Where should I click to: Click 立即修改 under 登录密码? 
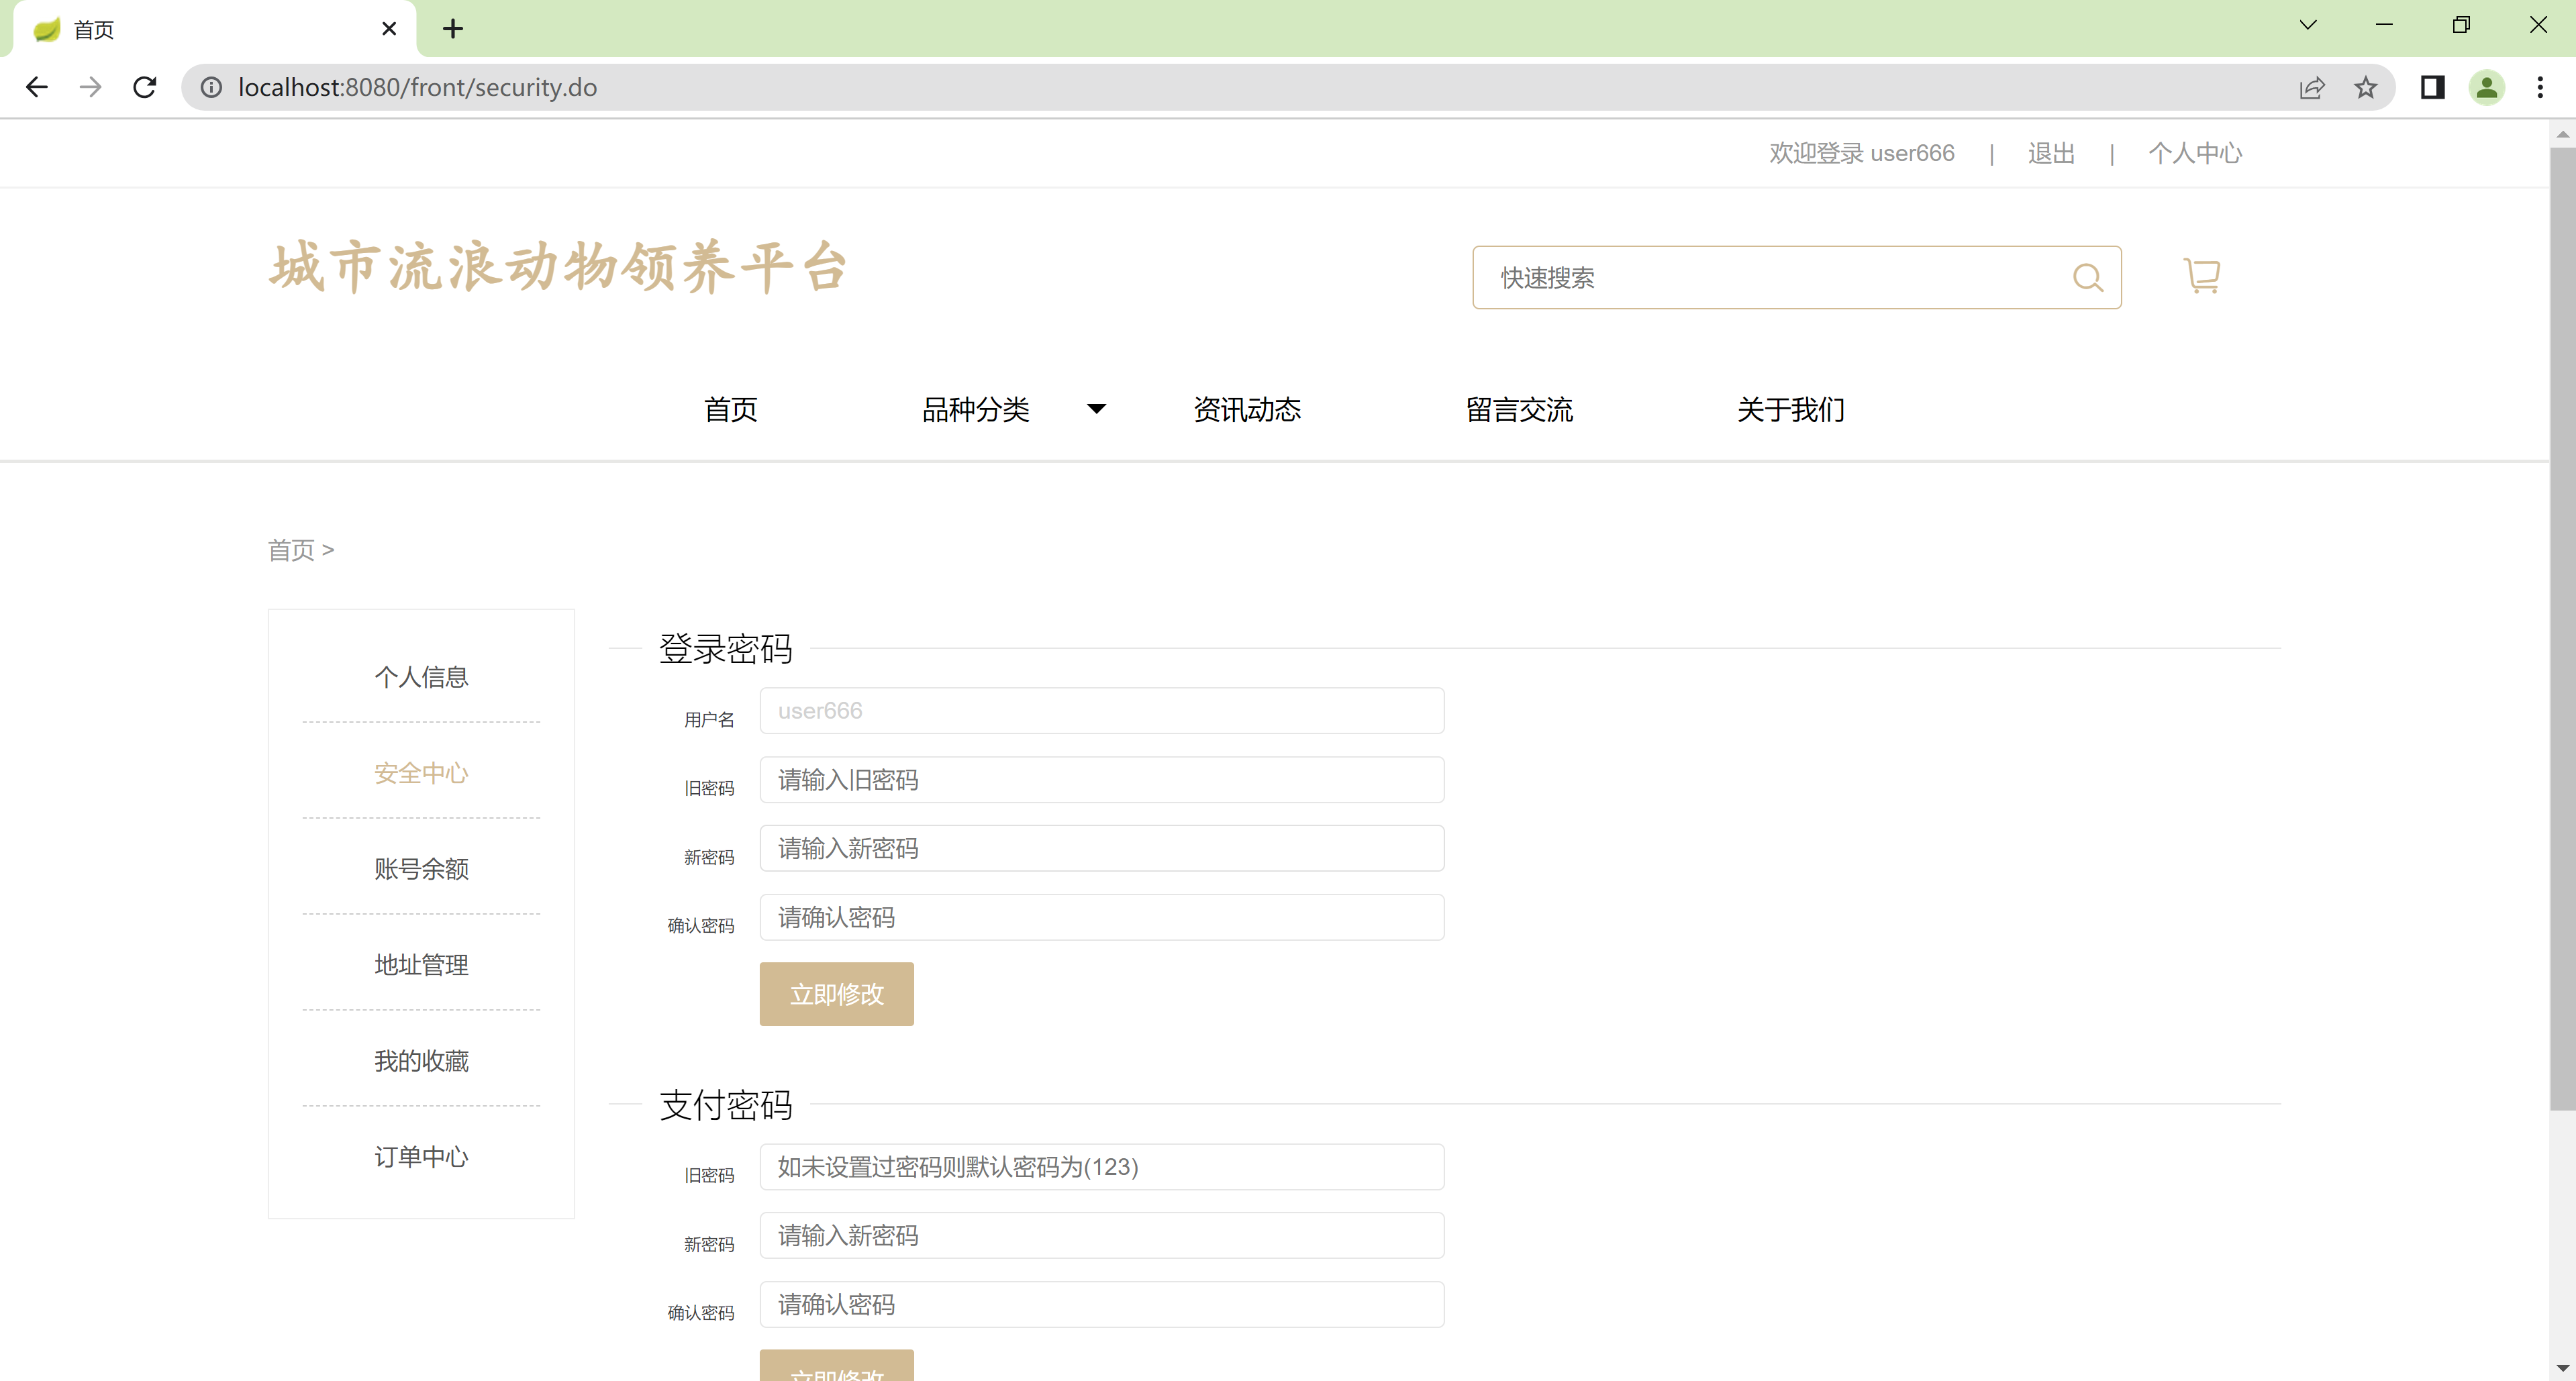pyautogui.click(x=837, y=994)
